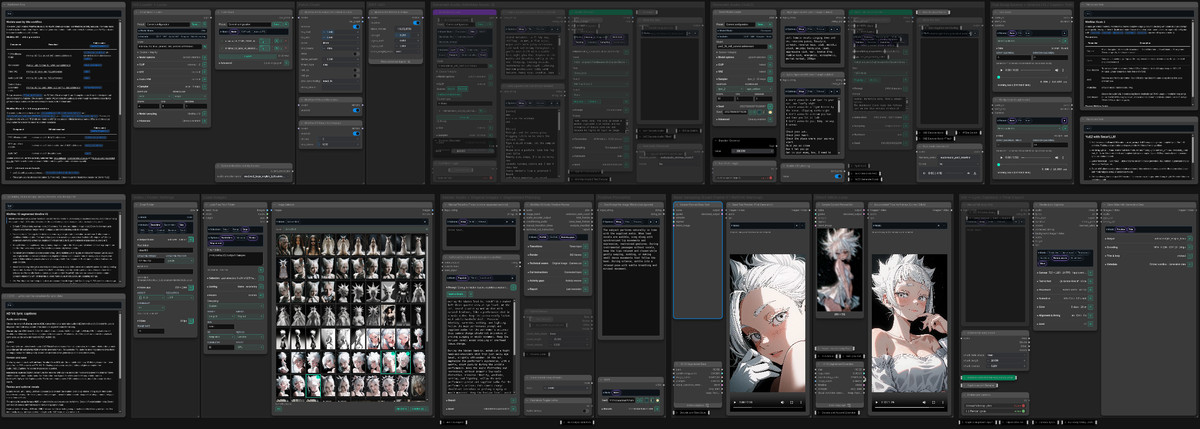Click the lower audio player's seek bar
Image resolution: width=1200 pixels, height=429 pixels.
tap(1037, 156)
